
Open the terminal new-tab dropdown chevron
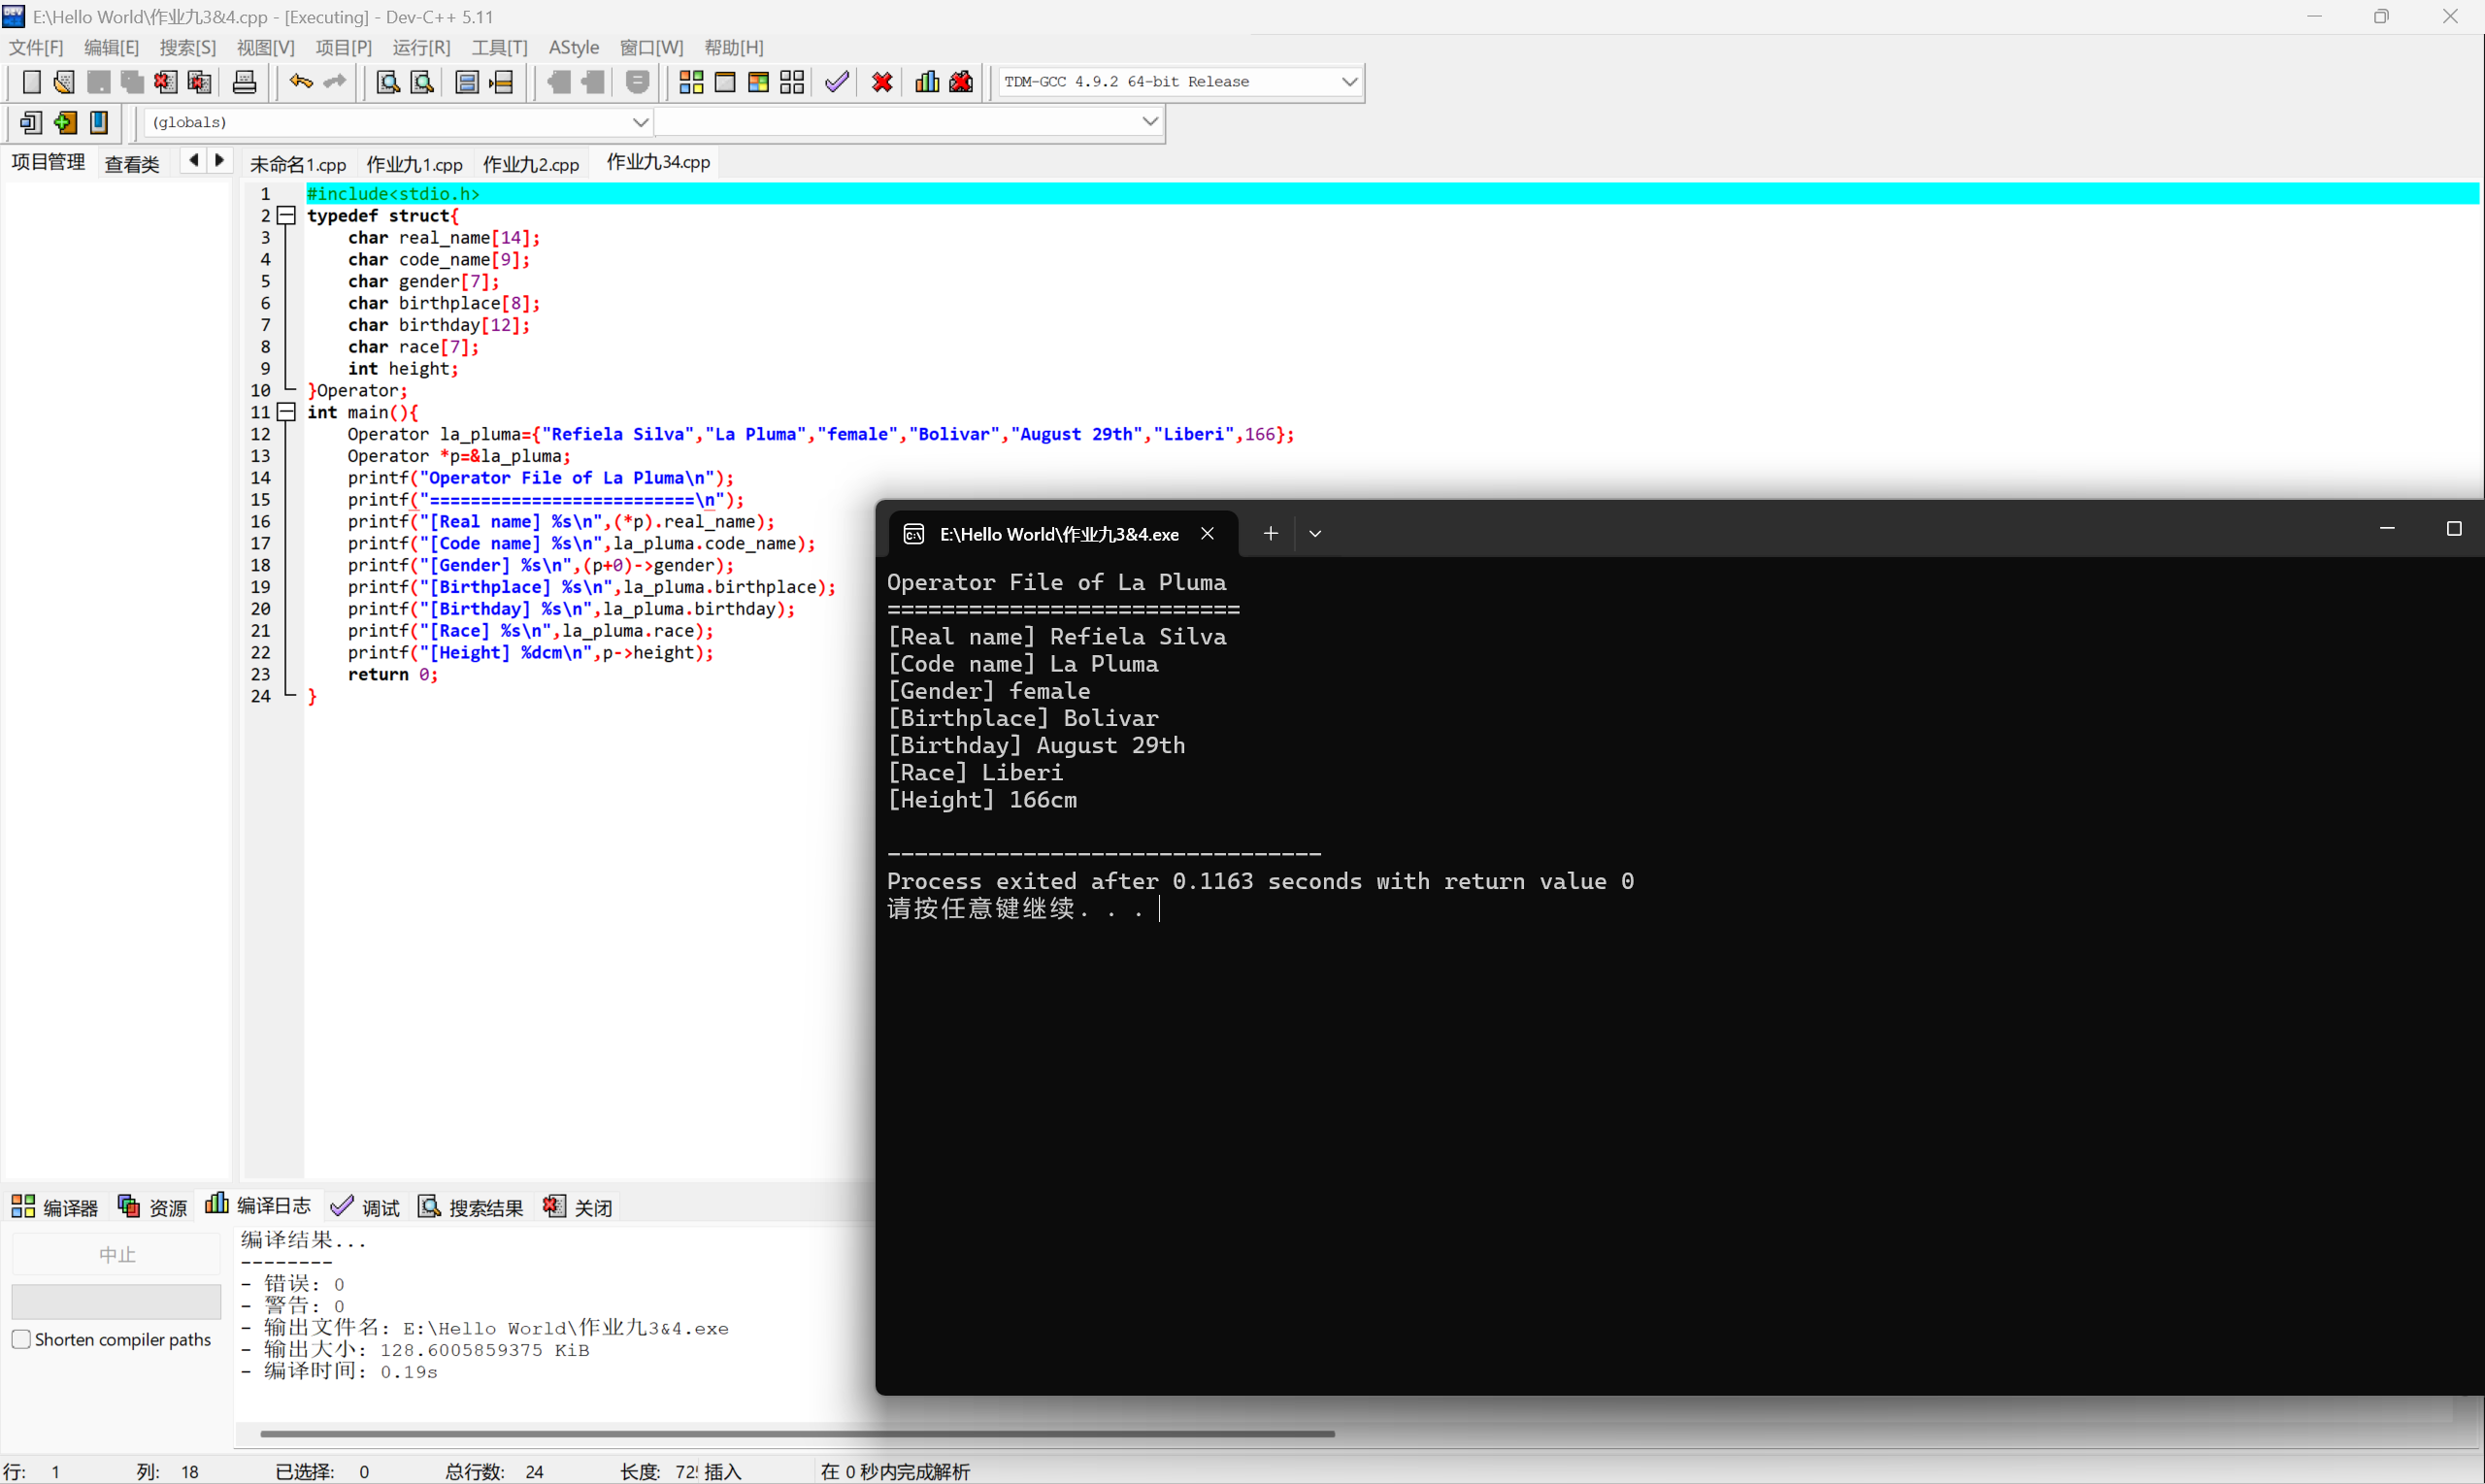(x=1315, y=534)
